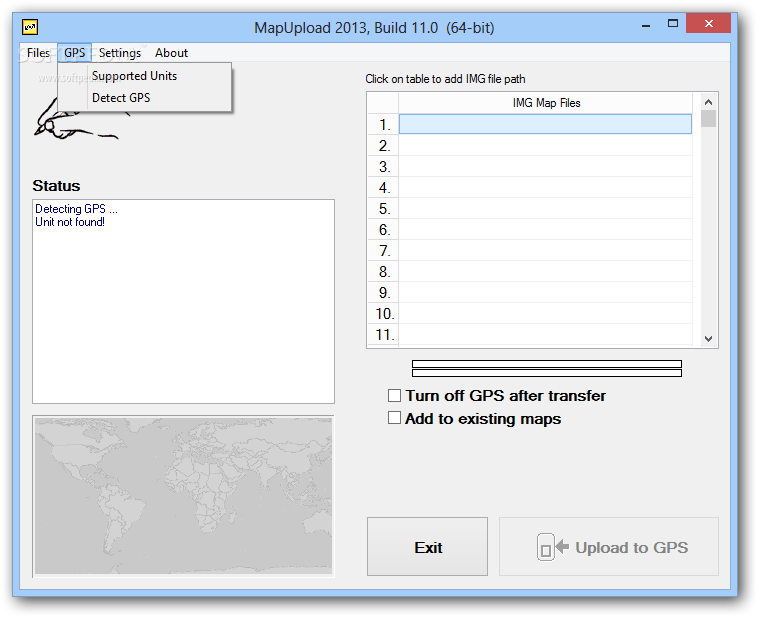The height and width of the screenshot is (617, 758).
Task: Click the scroll down arrow of map table
Action: pyautogui.click(x=709, y=338)
